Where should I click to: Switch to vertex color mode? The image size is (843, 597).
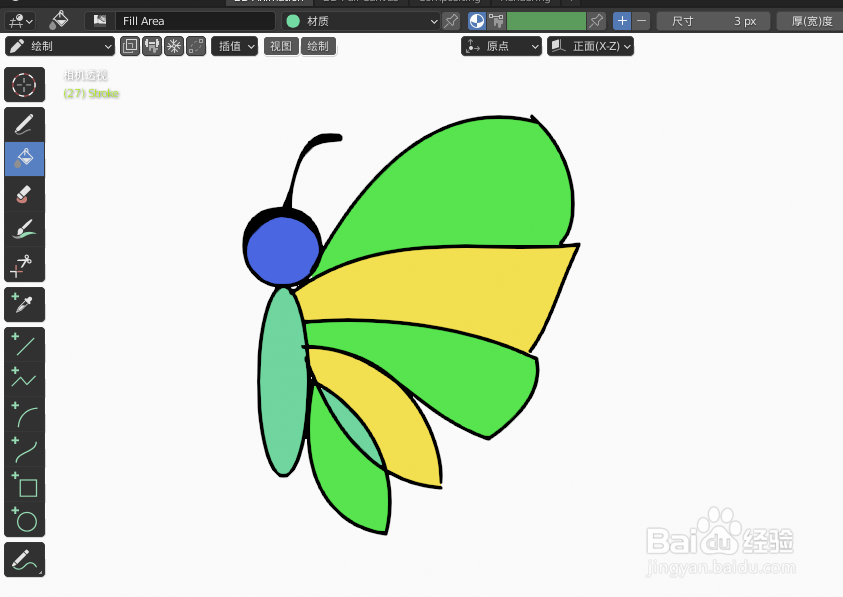pos(496,21)
